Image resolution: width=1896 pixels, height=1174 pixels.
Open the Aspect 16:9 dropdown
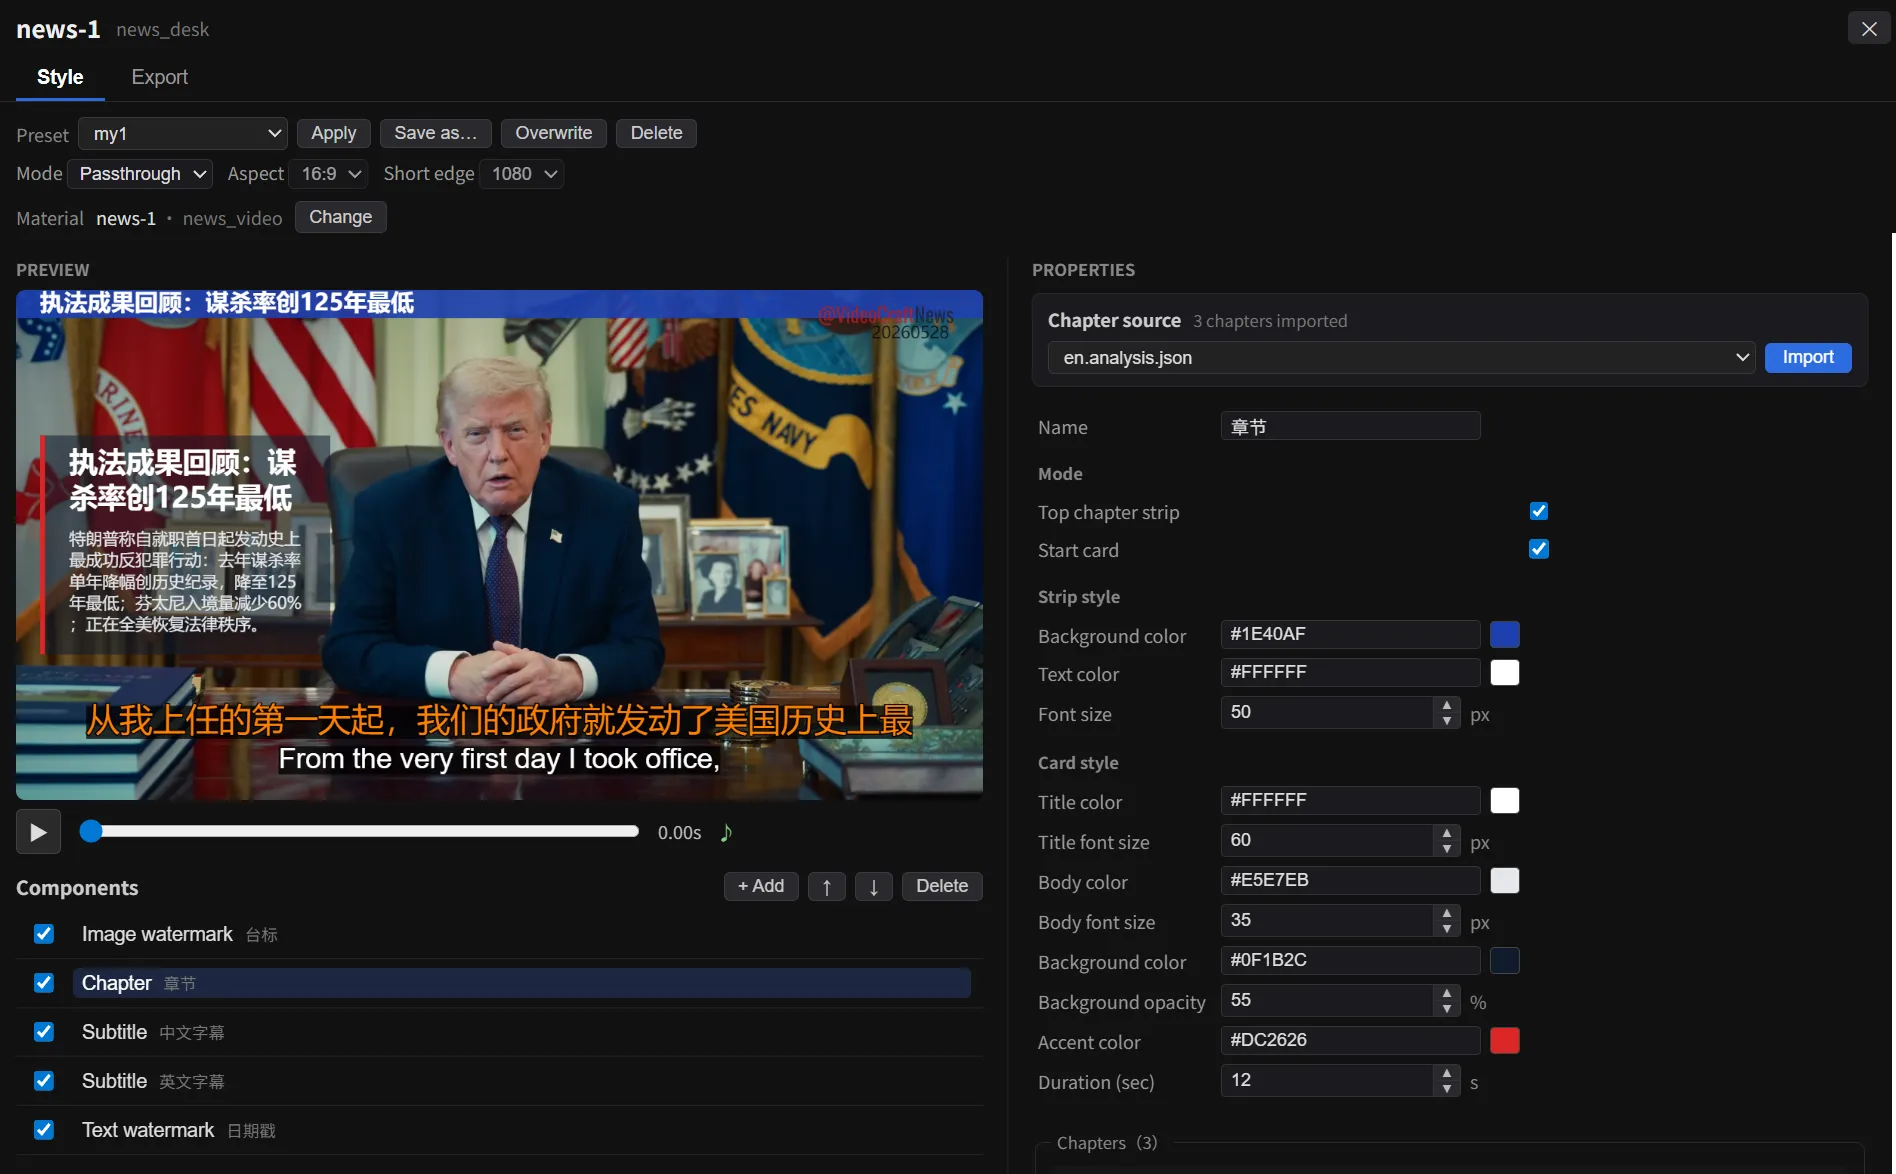tap(329, 174)
